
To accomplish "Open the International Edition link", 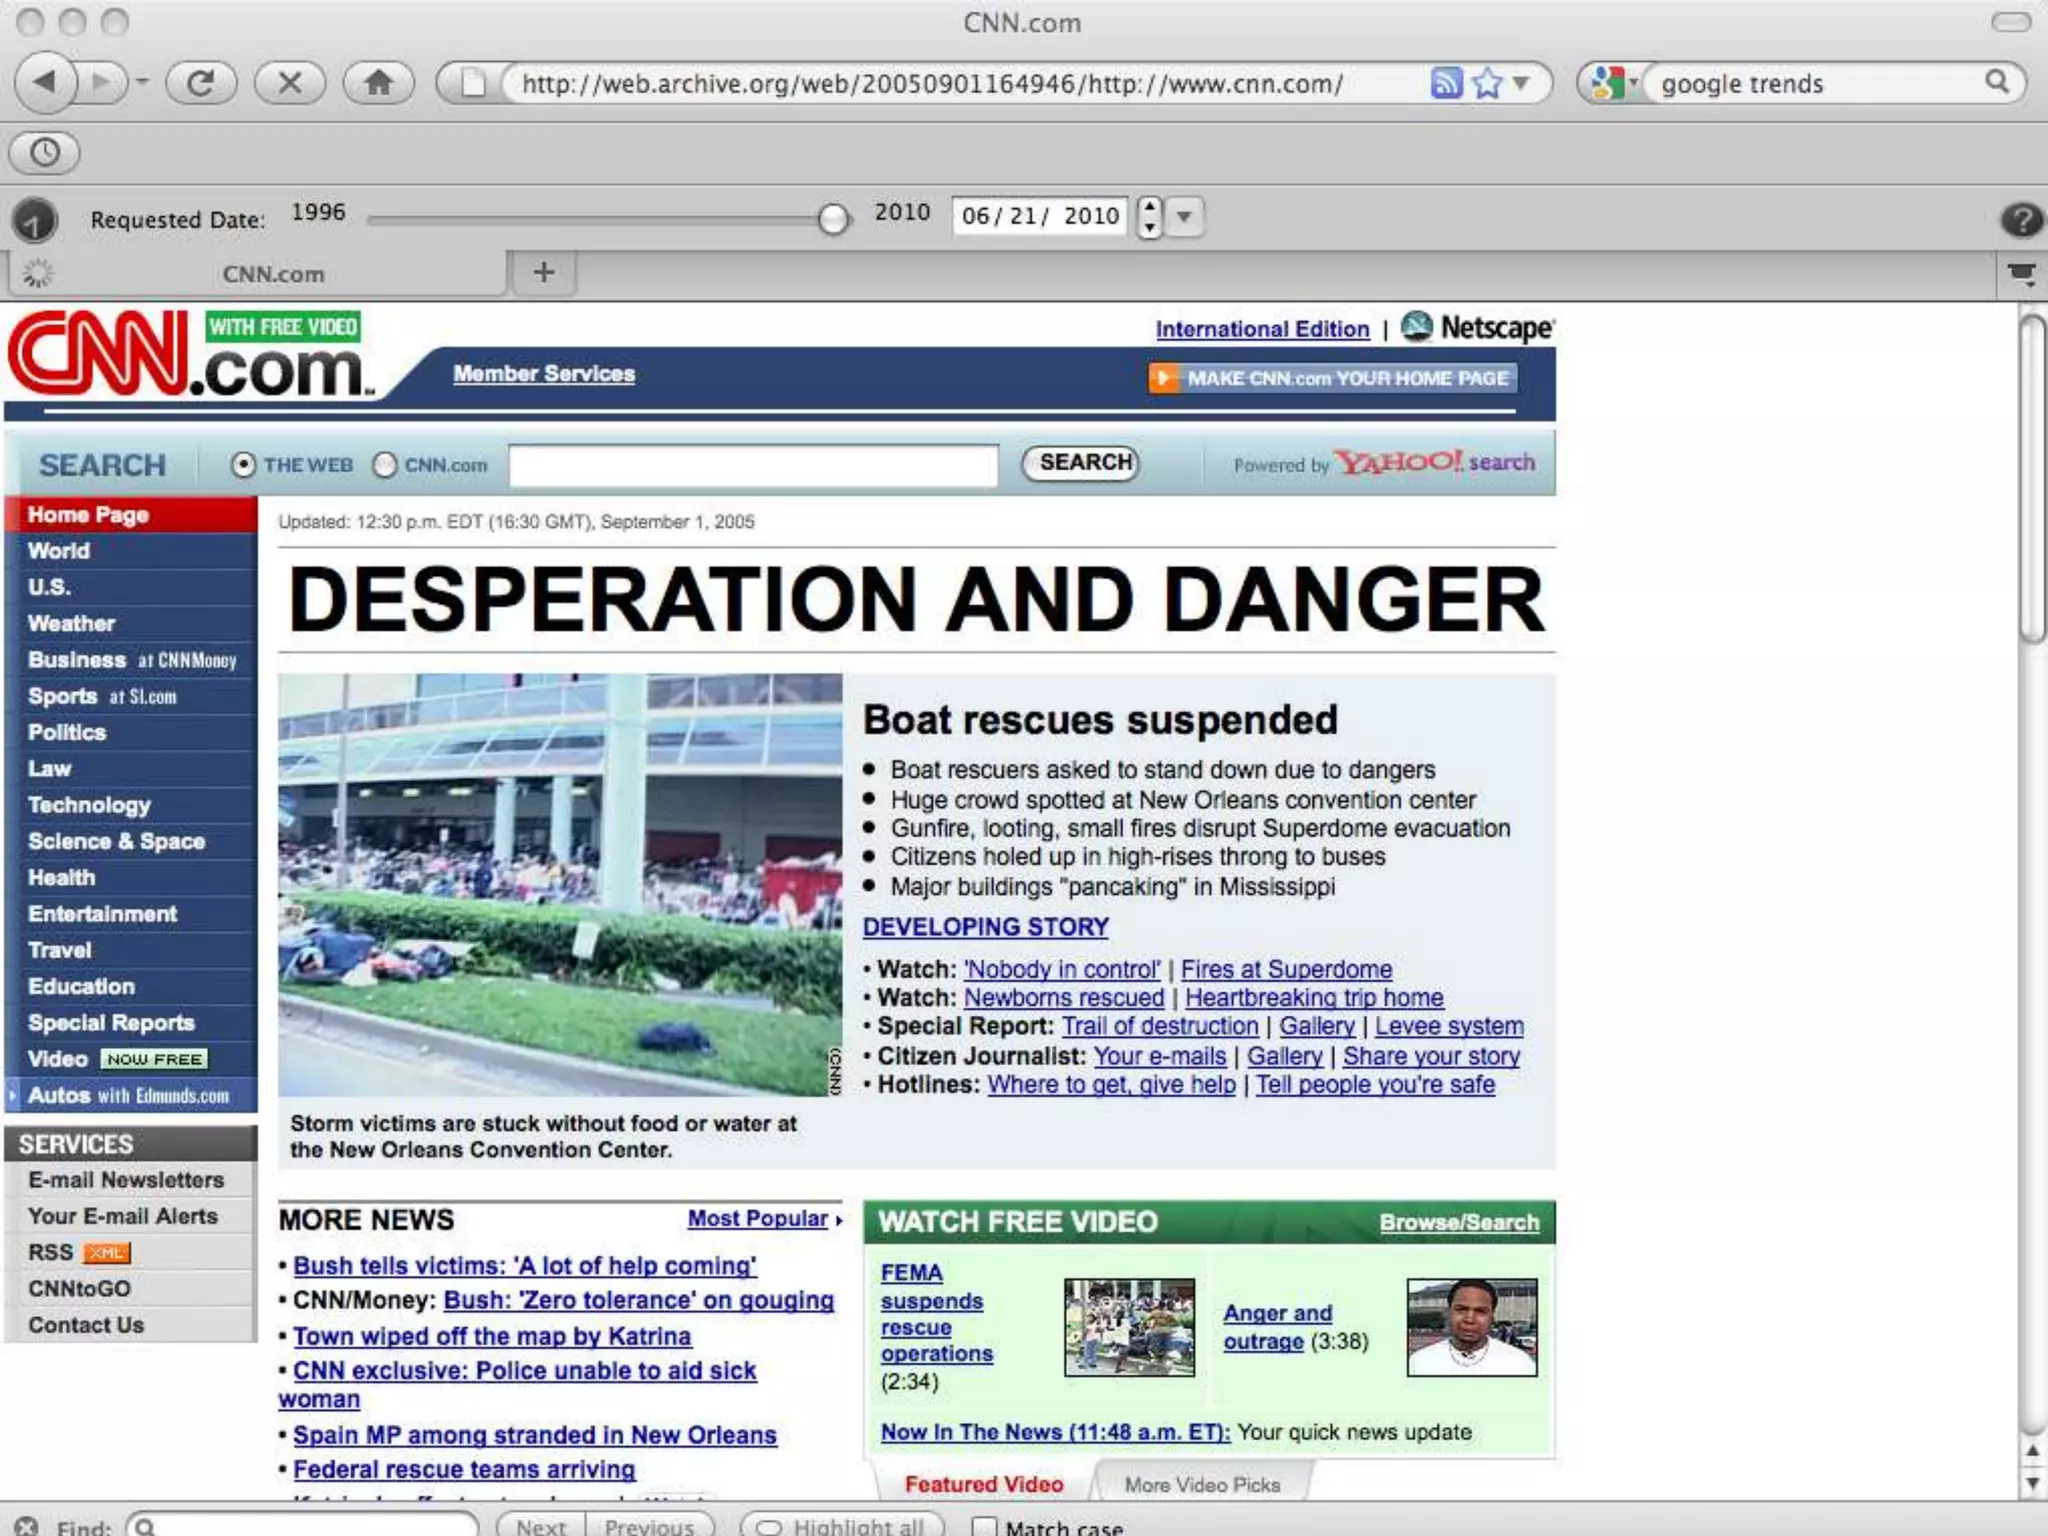I will tap(1262, 329).
